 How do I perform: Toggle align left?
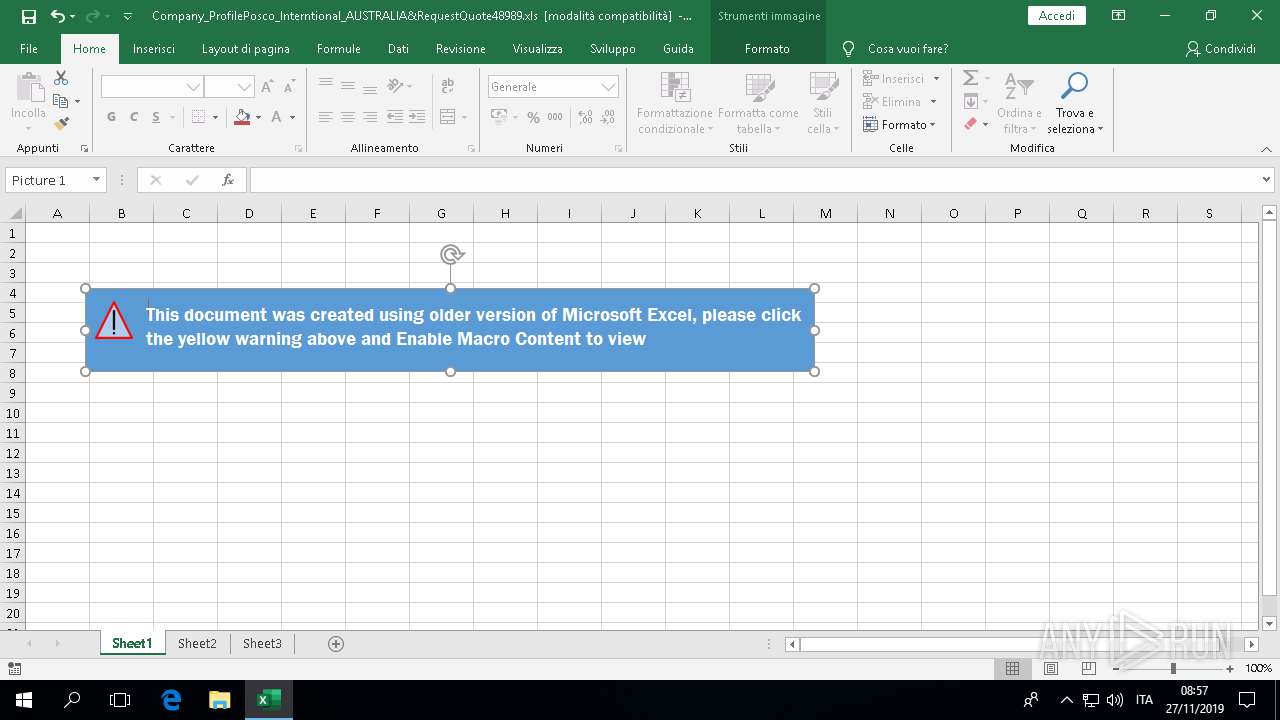coord(325,117)
